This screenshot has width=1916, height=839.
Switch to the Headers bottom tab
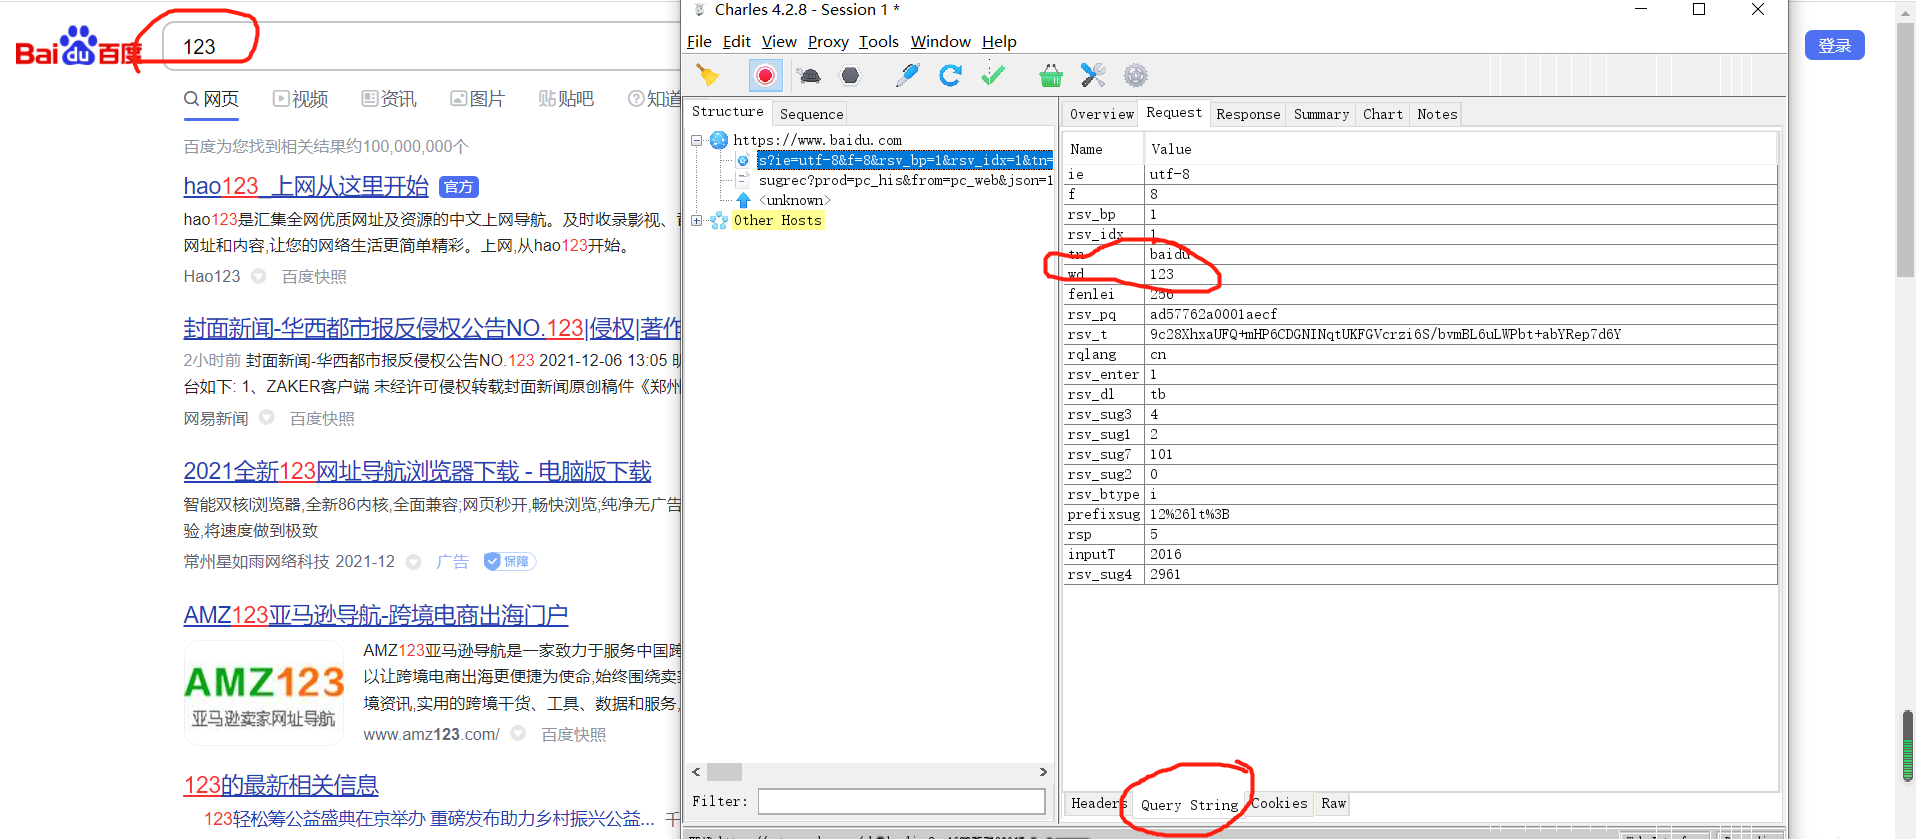1097,803
